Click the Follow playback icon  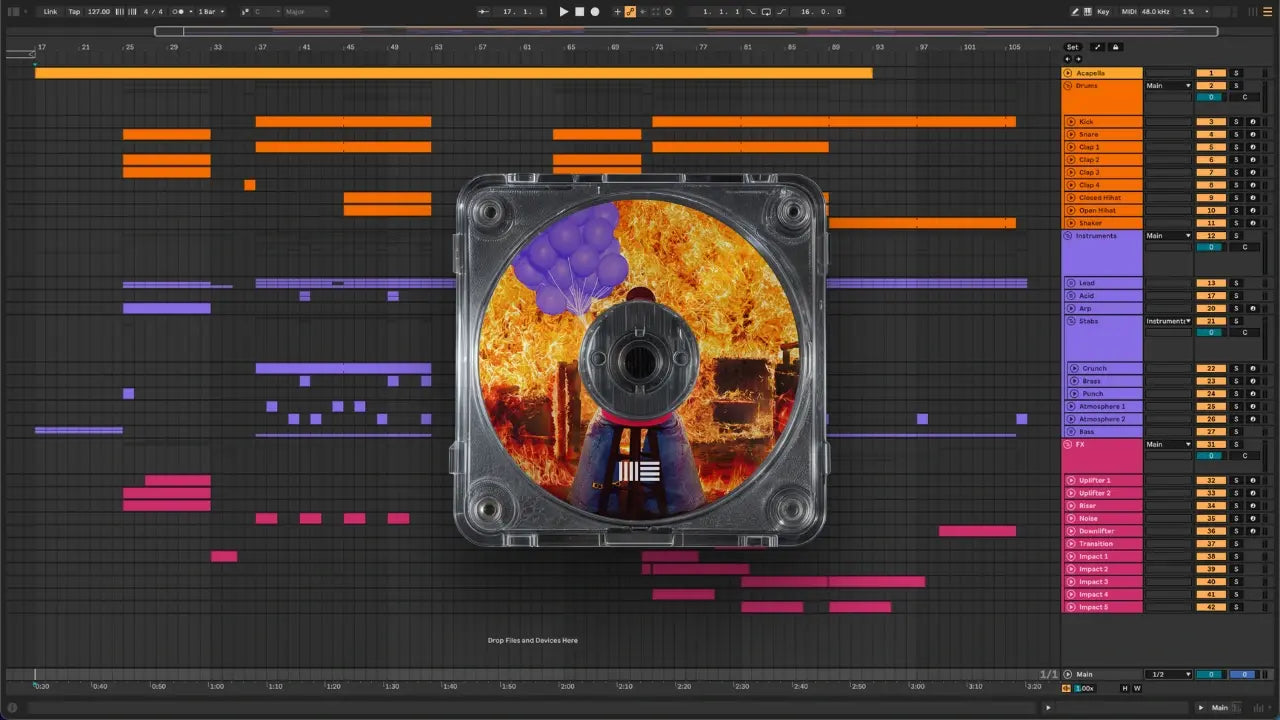pyautogui.click(x=484, y=12)
